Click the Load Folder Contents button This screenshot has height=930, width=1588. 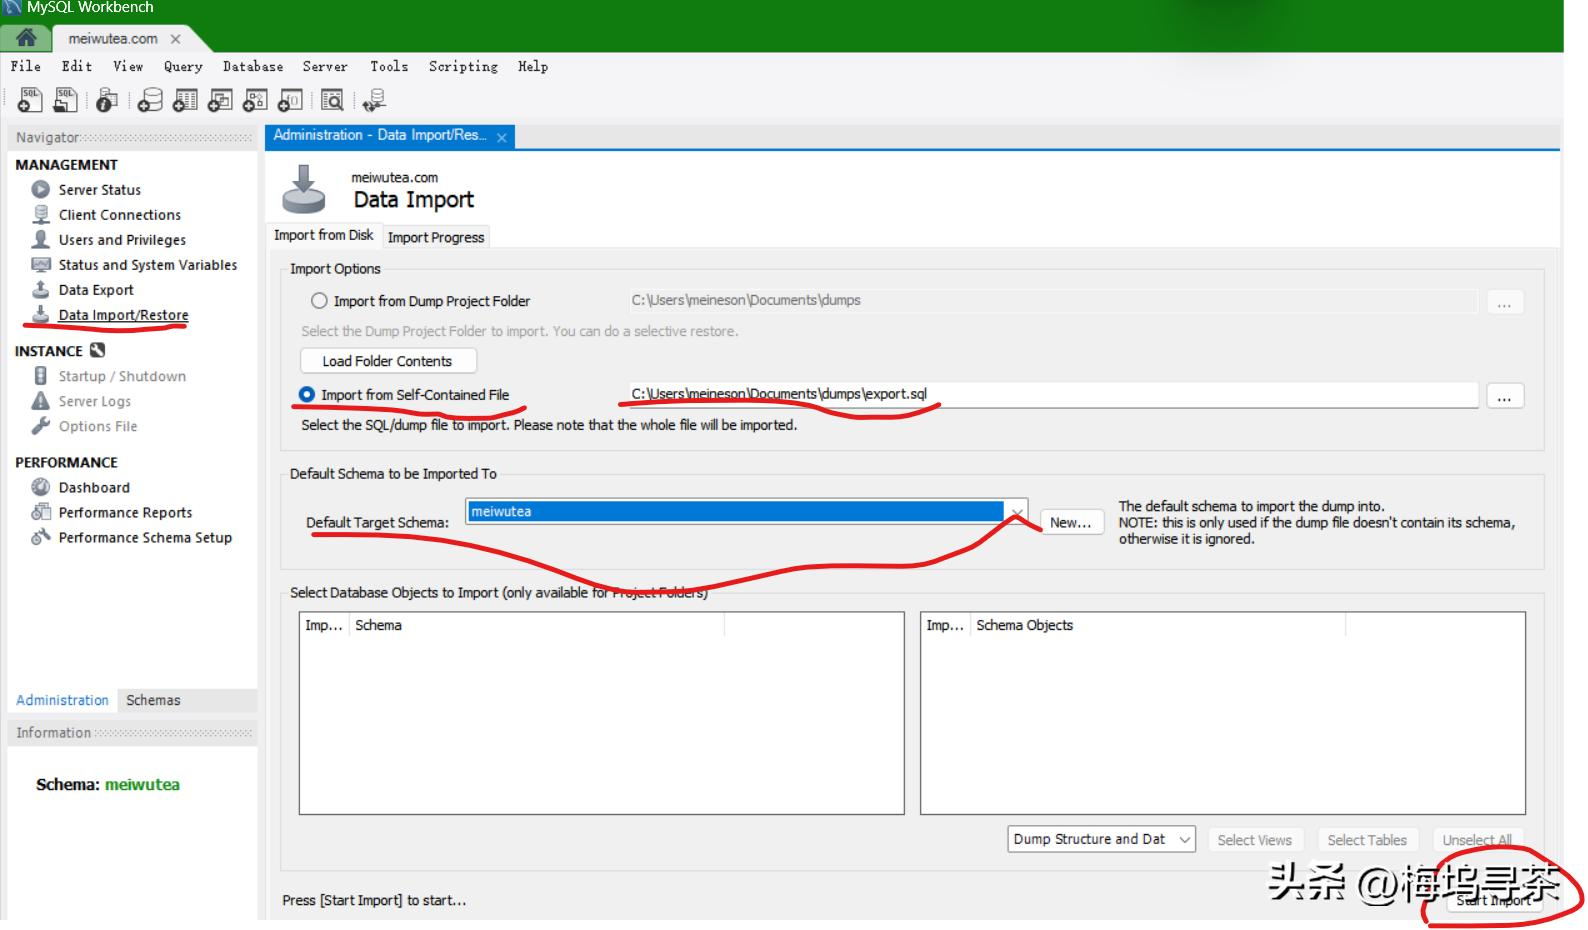click(x=387, y=362)
